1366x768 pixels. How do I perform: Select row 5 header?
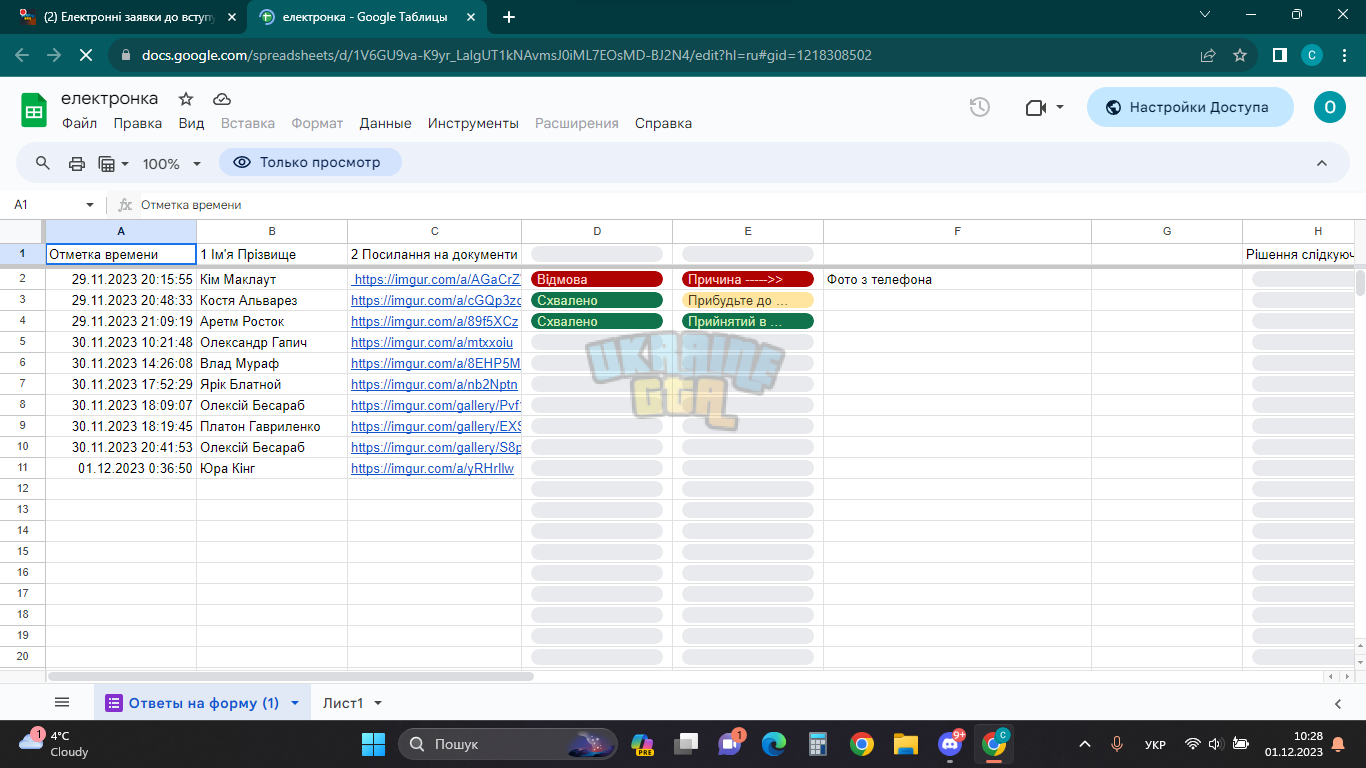coord(22,342)
